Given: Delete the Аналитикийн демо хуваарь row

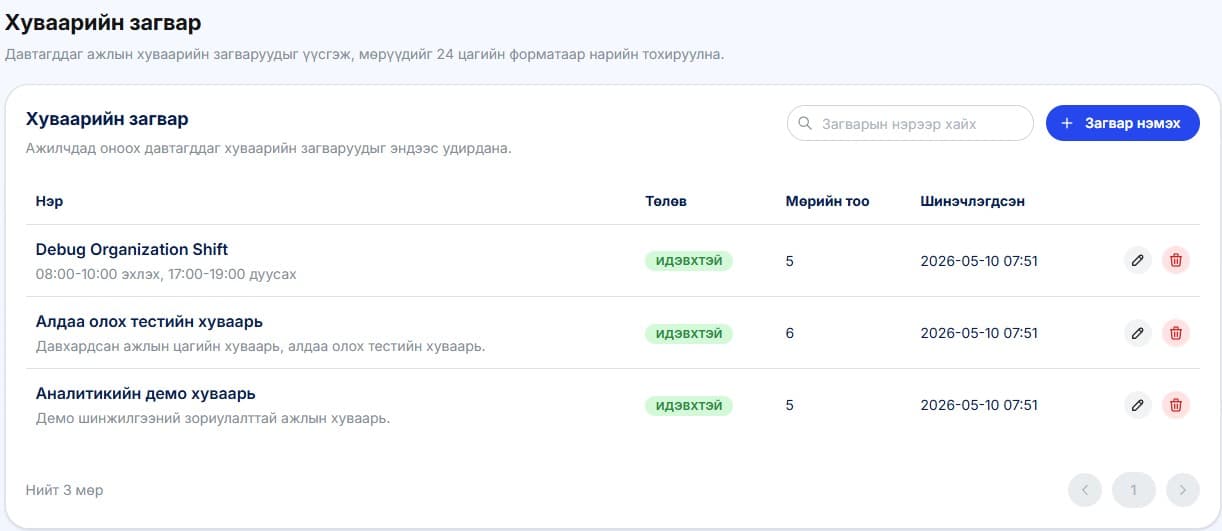Looking at the screenshot, I should tap(1176, 405).
